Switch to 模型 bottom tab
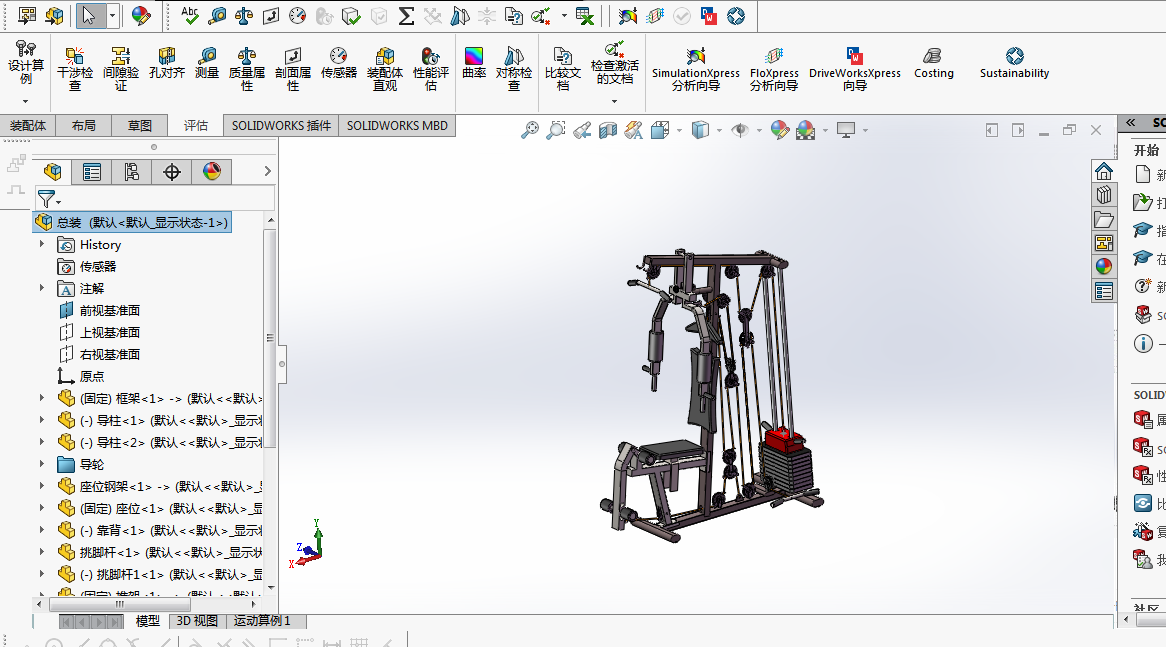 (147, 621)
